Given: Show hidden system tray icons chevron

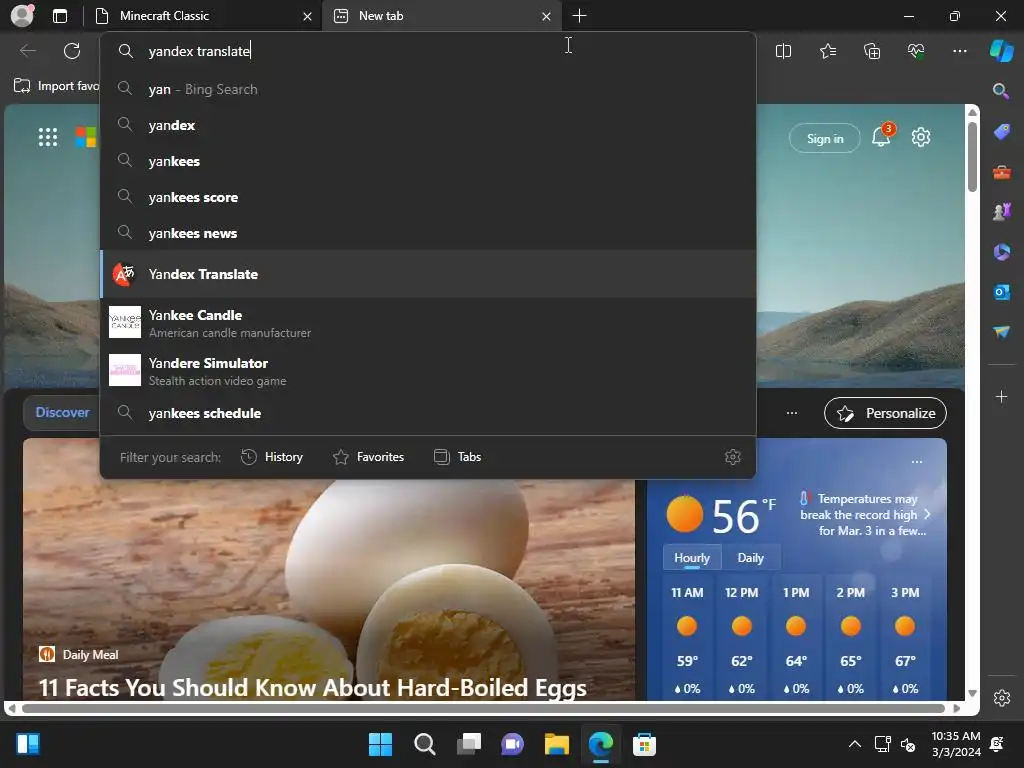Looking at the screenshot, I should [854, 743].
